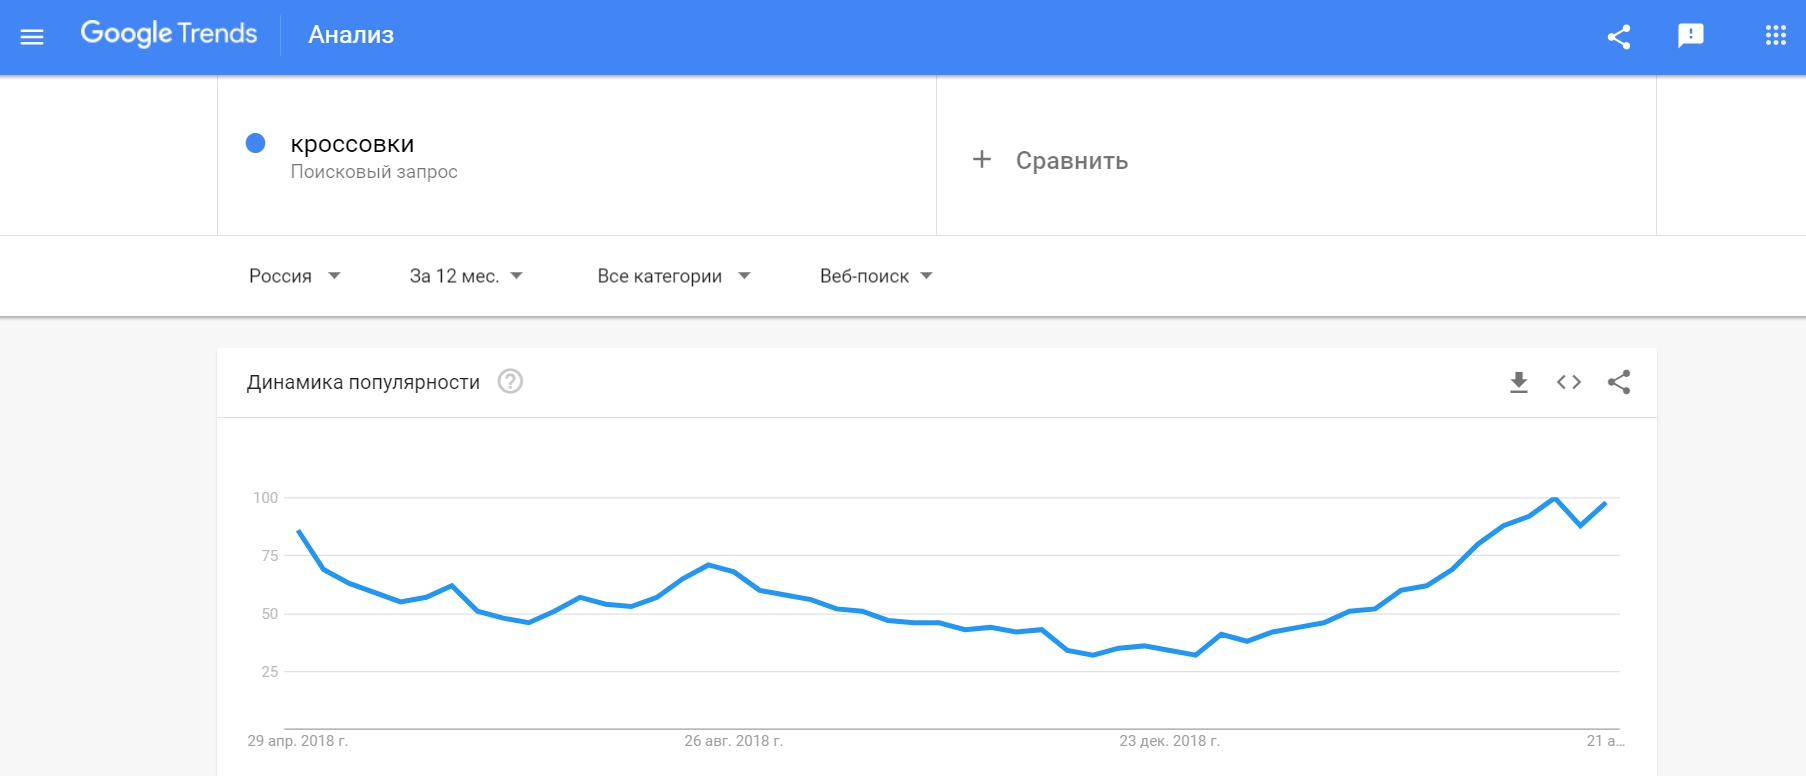The width and height of the screenshot is (1806, 776).
Task: Click the chart peak at 100
Action: 1554,498
